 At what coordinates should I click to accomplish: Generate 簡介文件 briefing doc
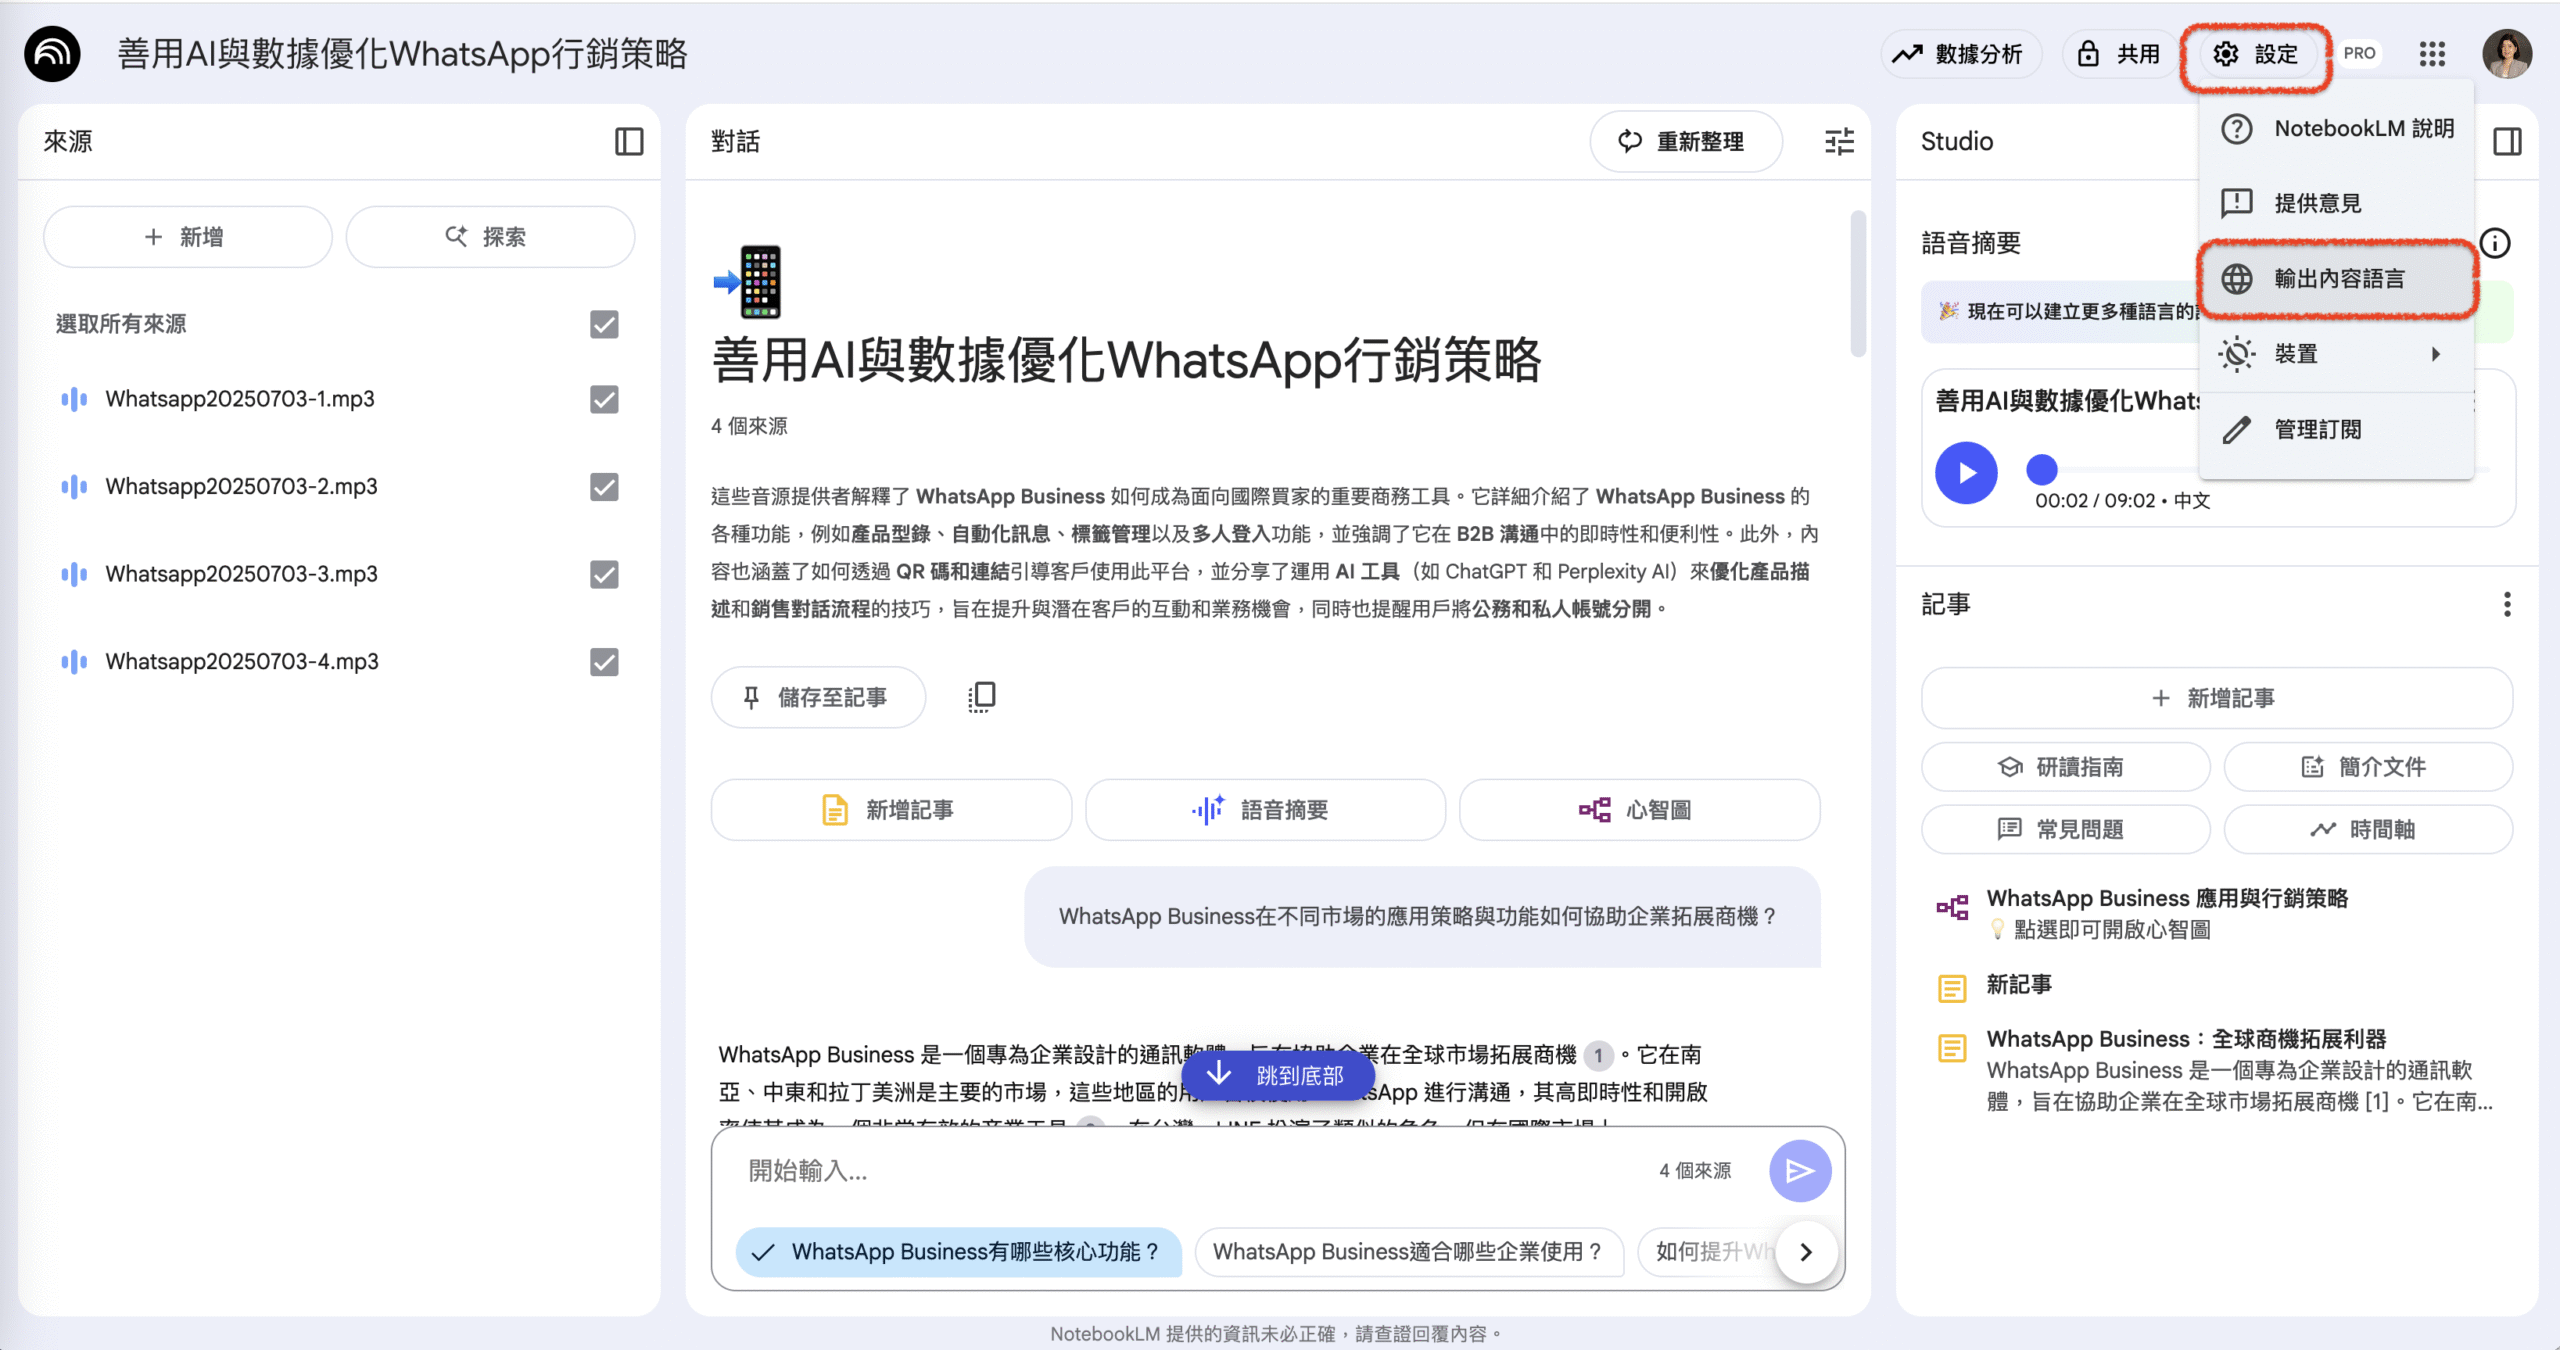pyautogui.click(x=2367, y=767)
